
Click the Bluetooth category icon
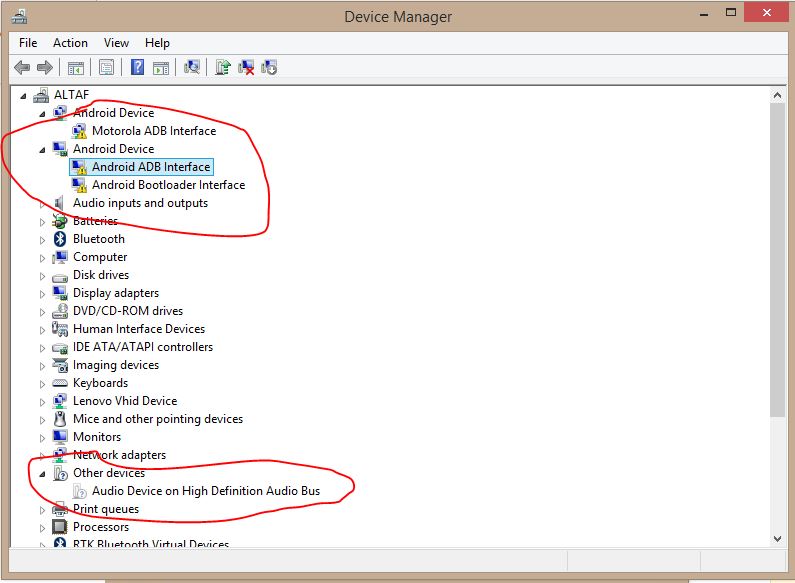tap(60, 239)
